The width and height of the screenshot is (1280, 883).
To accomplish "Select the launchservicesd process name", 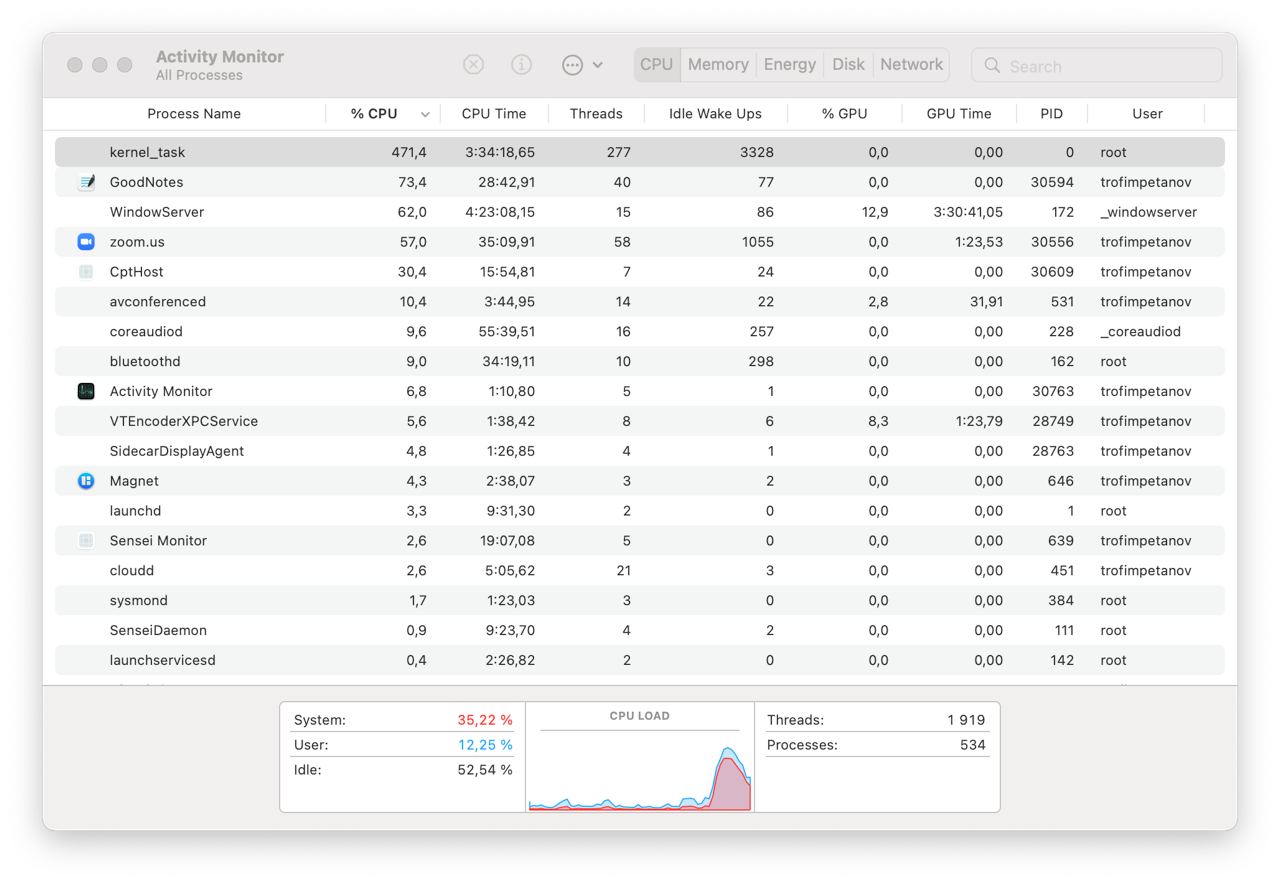I will [x=163, y=661].
